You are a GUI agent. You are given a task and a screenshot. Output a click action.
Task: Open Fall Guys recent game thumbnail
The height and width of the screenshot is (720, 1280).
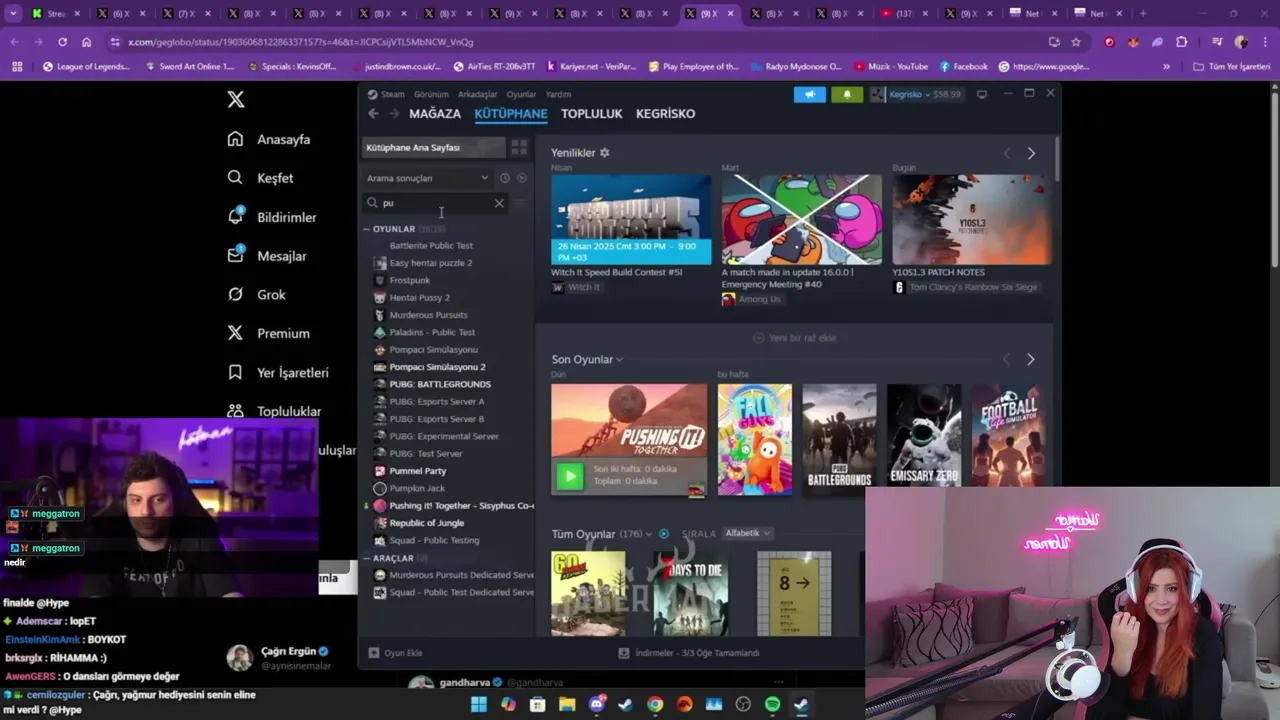click(x=755, y=440)
